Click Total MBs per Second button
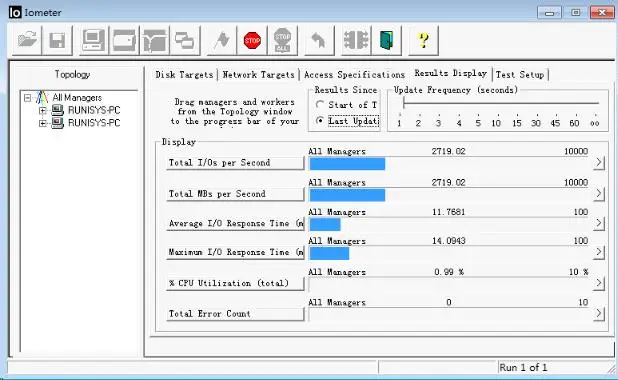This screenshot has width=618, height=380. click(235, 194)
